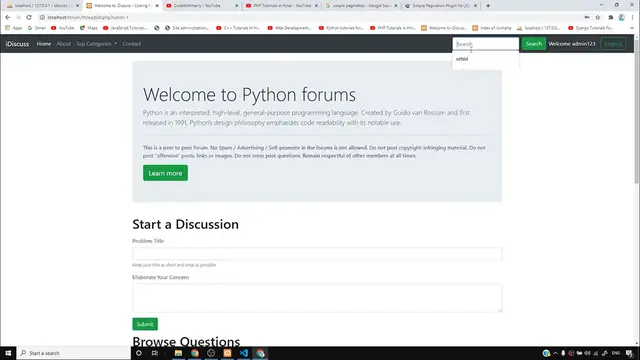This screenshot has width=640, height=360.
Task: Open the Gmail bookmark
Action: click(x=36, y=28)
